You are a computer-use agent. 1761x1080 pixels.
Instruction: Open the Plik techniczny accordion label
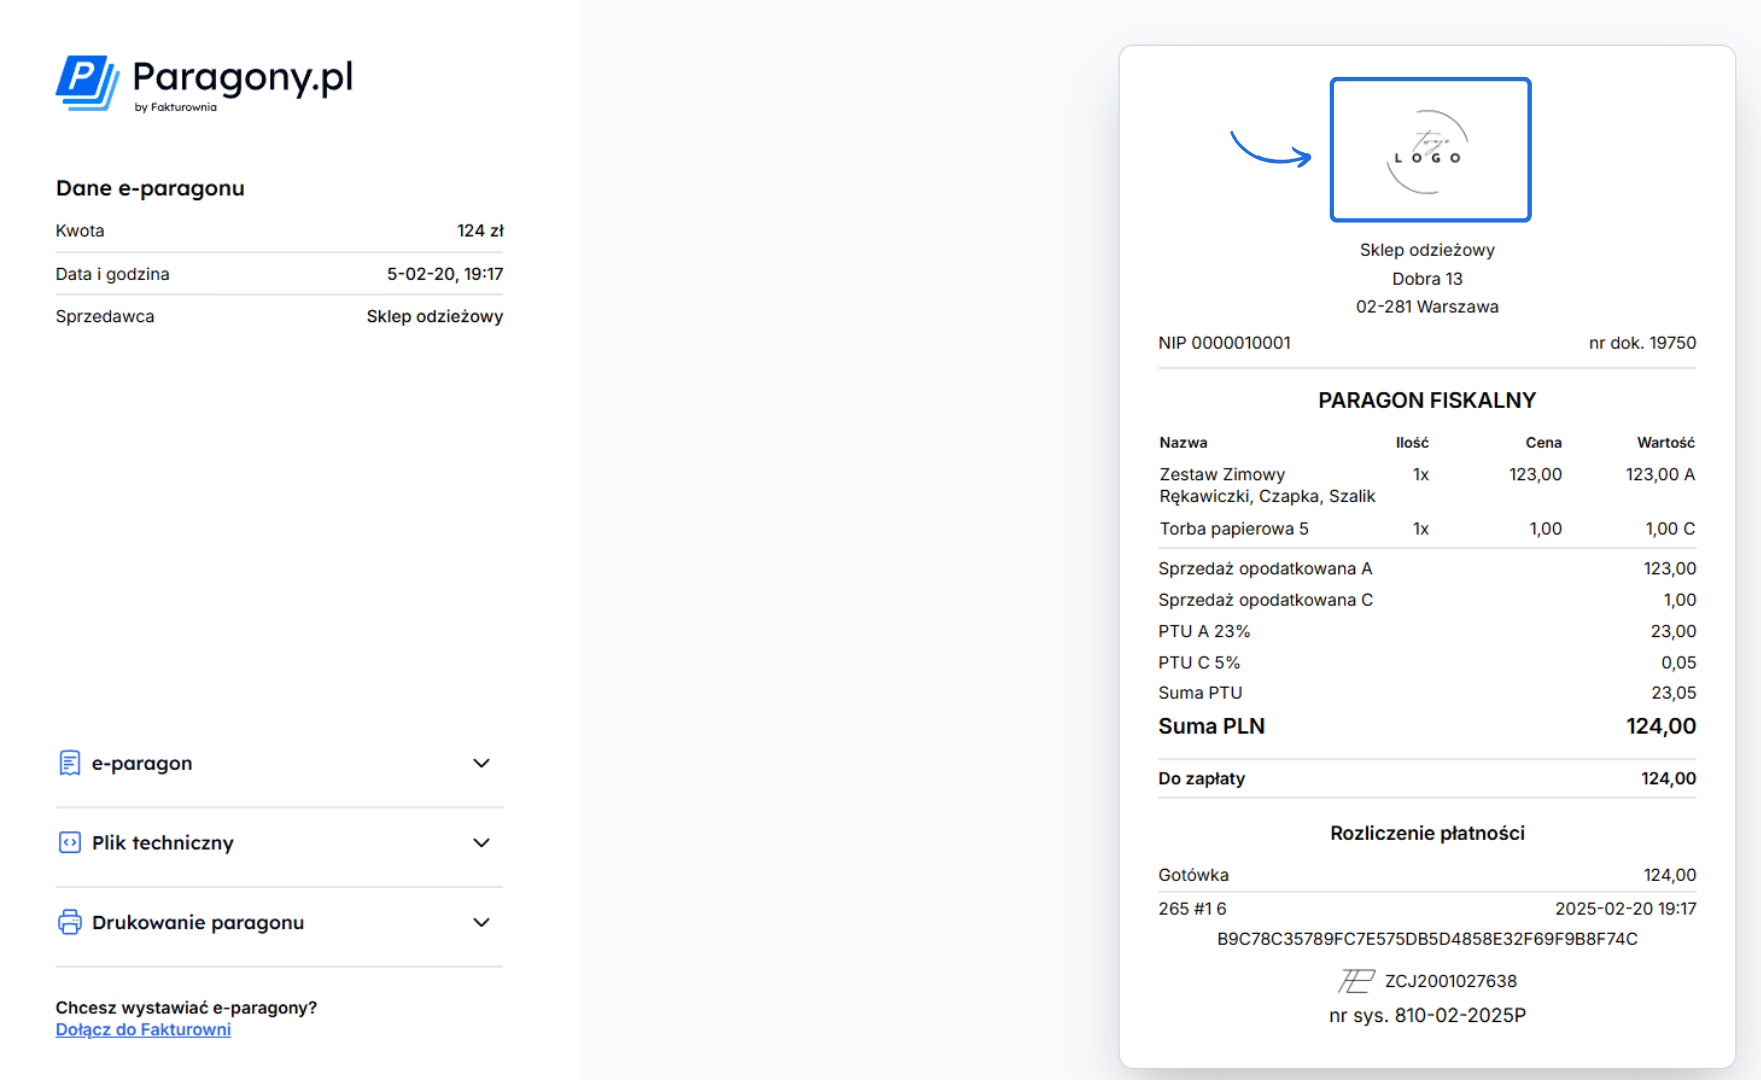[x=163, y=843]
